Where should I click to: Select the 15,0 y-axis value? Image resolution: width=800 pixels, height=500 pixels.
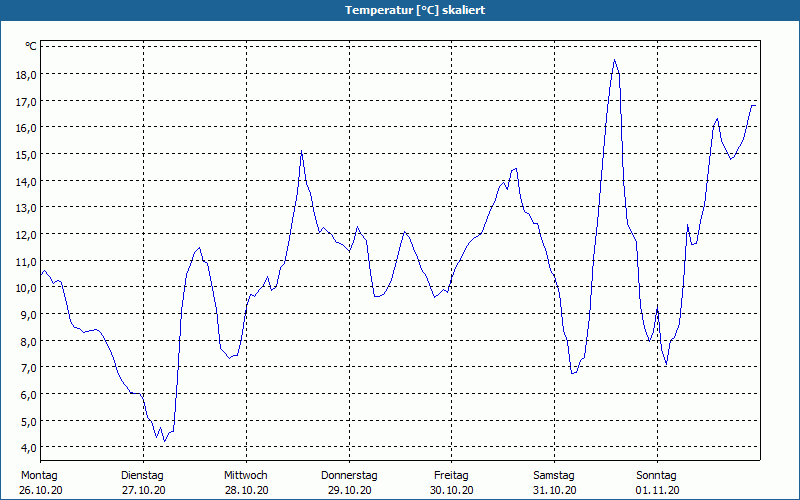[27, 155]
